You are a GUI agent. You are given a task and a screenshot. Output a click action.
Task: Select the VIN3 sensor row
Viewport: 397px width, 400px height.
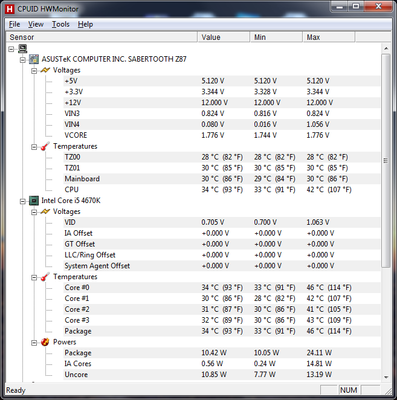point(222,114)
